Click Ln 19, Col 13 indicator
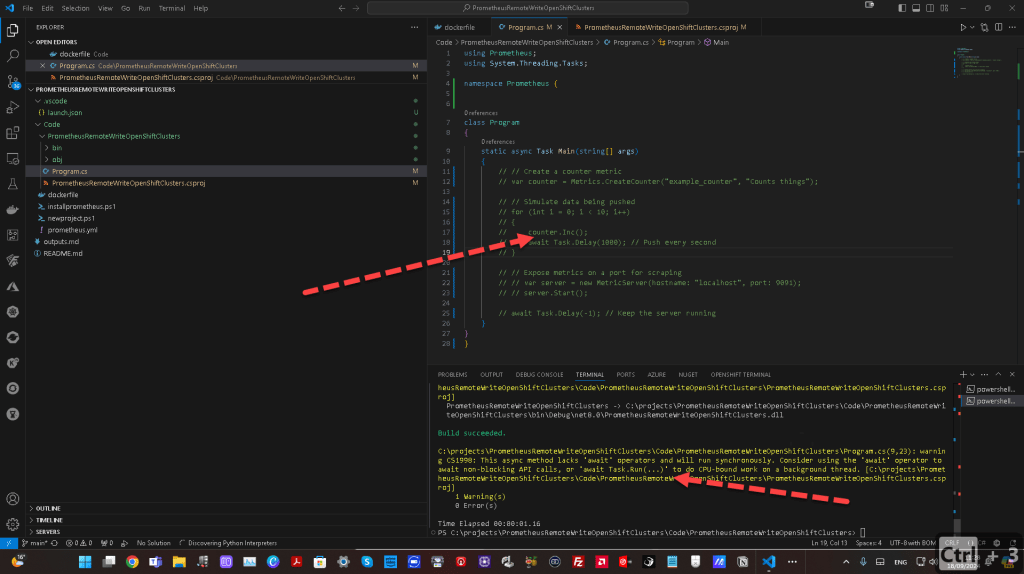 pos(829,543)
